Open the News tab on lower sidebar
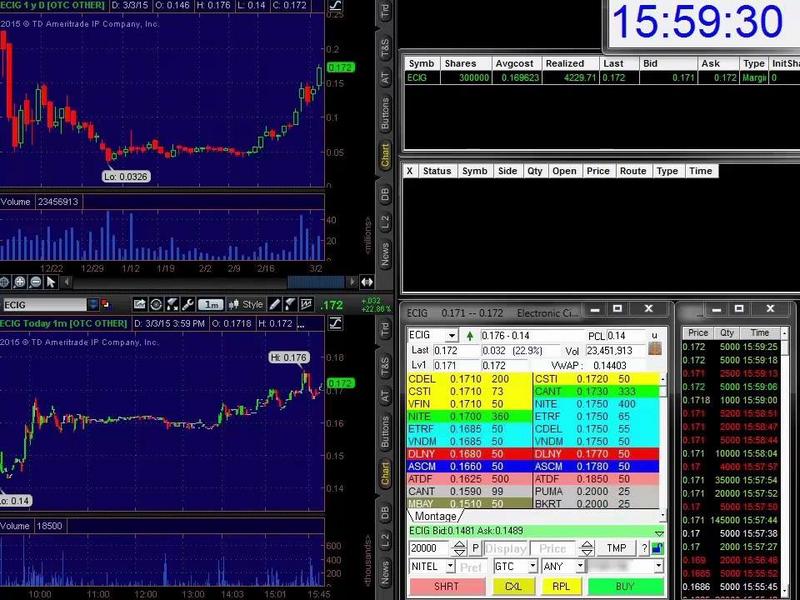The height and width of the screenshot is (600, 800). (385, 572)
